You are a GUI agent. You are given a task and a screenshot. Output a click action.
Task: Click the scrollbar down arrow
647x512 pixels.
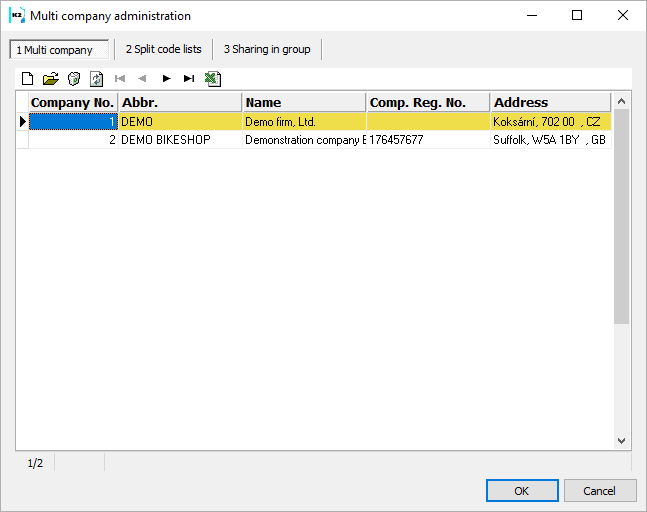click(x=621, y=441)
